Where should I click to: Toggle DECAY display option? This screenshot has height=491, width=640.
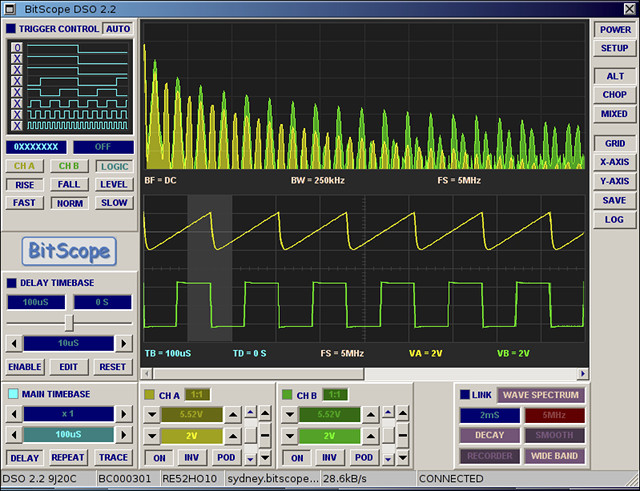(x=490, y=435)
